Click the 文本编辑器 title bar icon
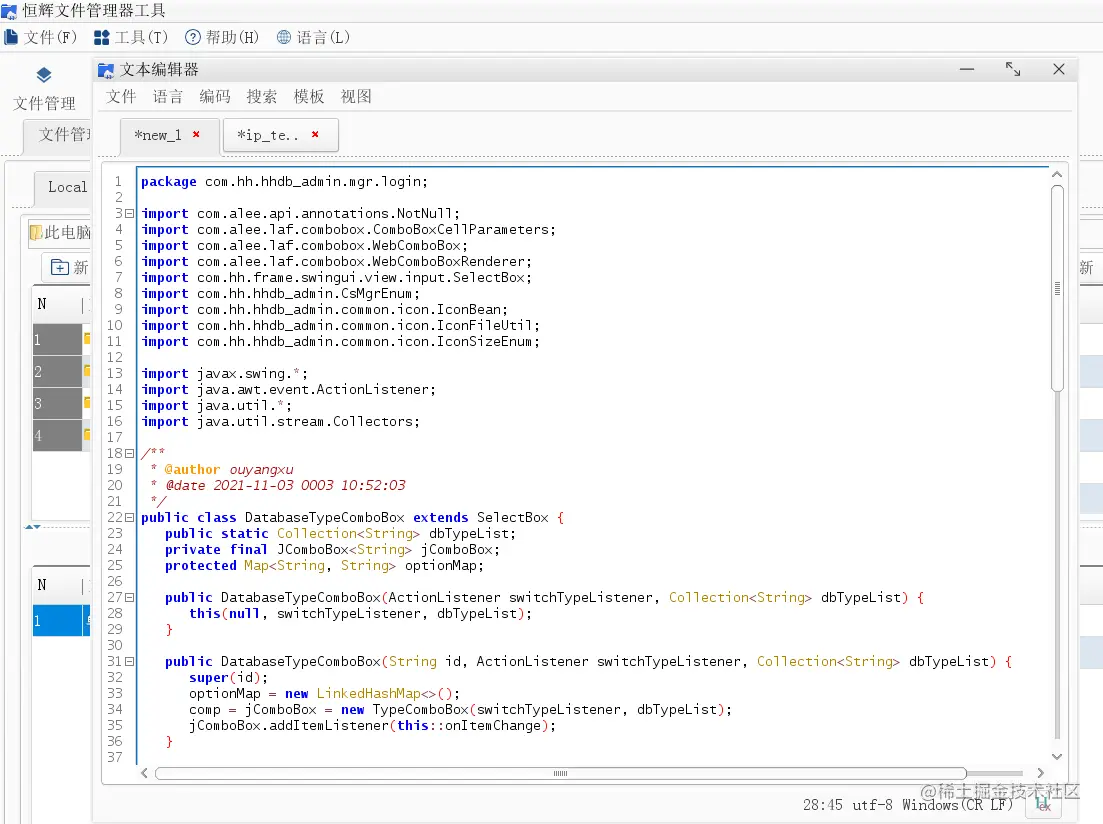1103x824 pixels. [x=106, y=70]
